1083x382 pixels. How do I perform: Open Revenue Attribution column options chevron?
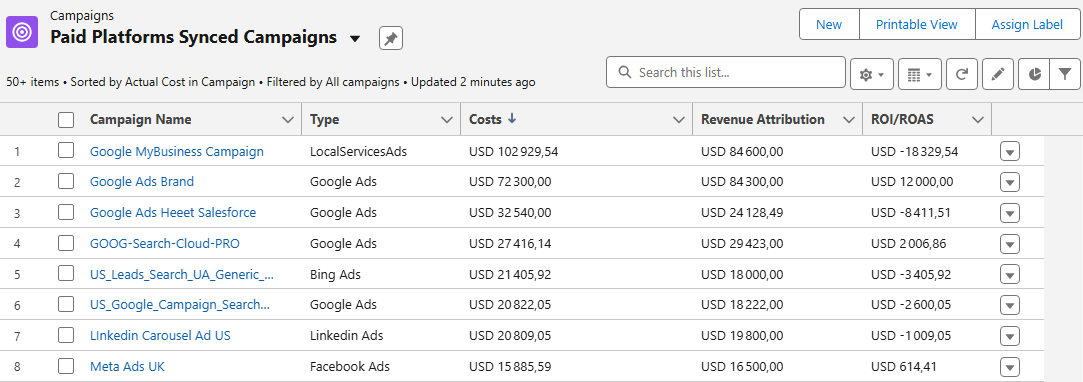coord(848,120)
